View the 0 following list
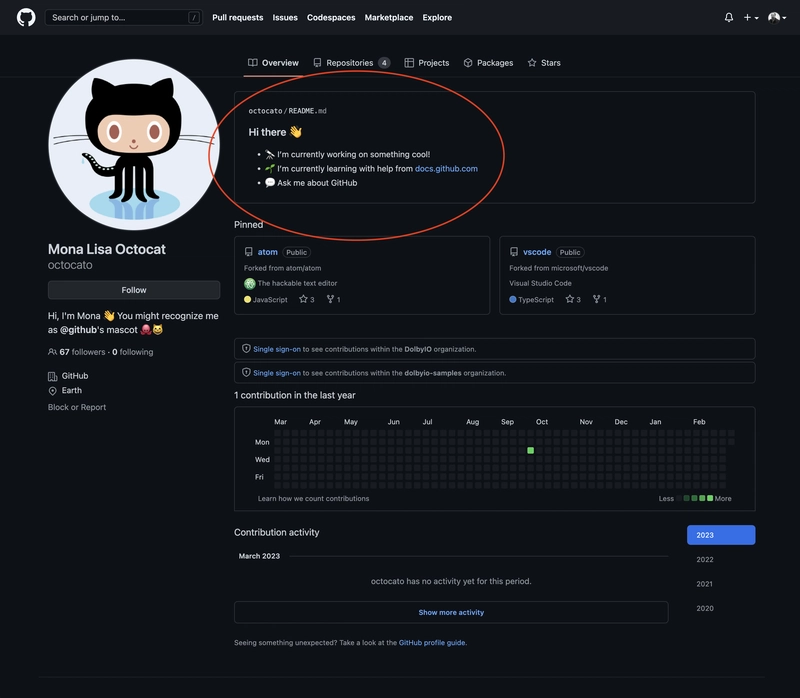The image size is (800, 698). [133, 352]
